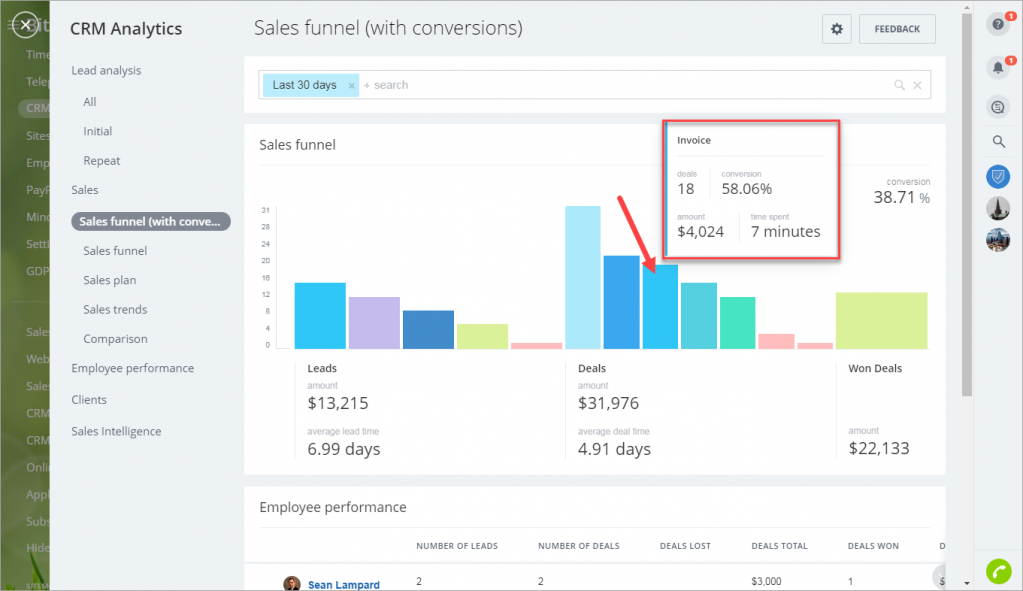
Task: Click in the filter search field
Action: 620,86
